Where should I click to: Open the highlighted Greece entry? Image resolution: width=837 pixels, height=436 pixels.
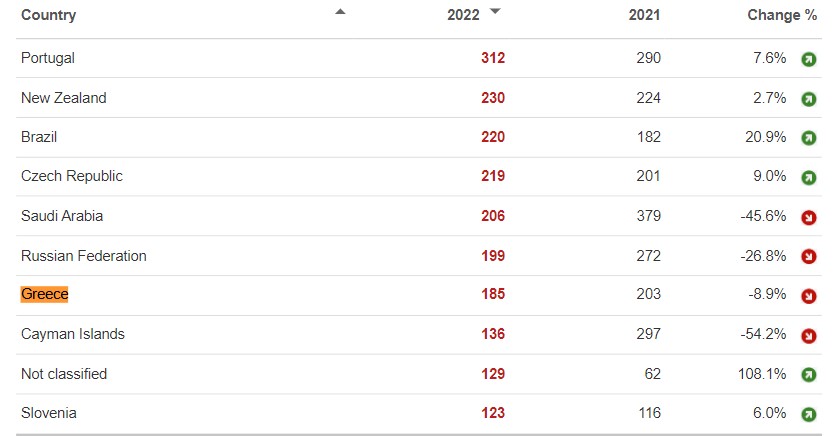44,294
